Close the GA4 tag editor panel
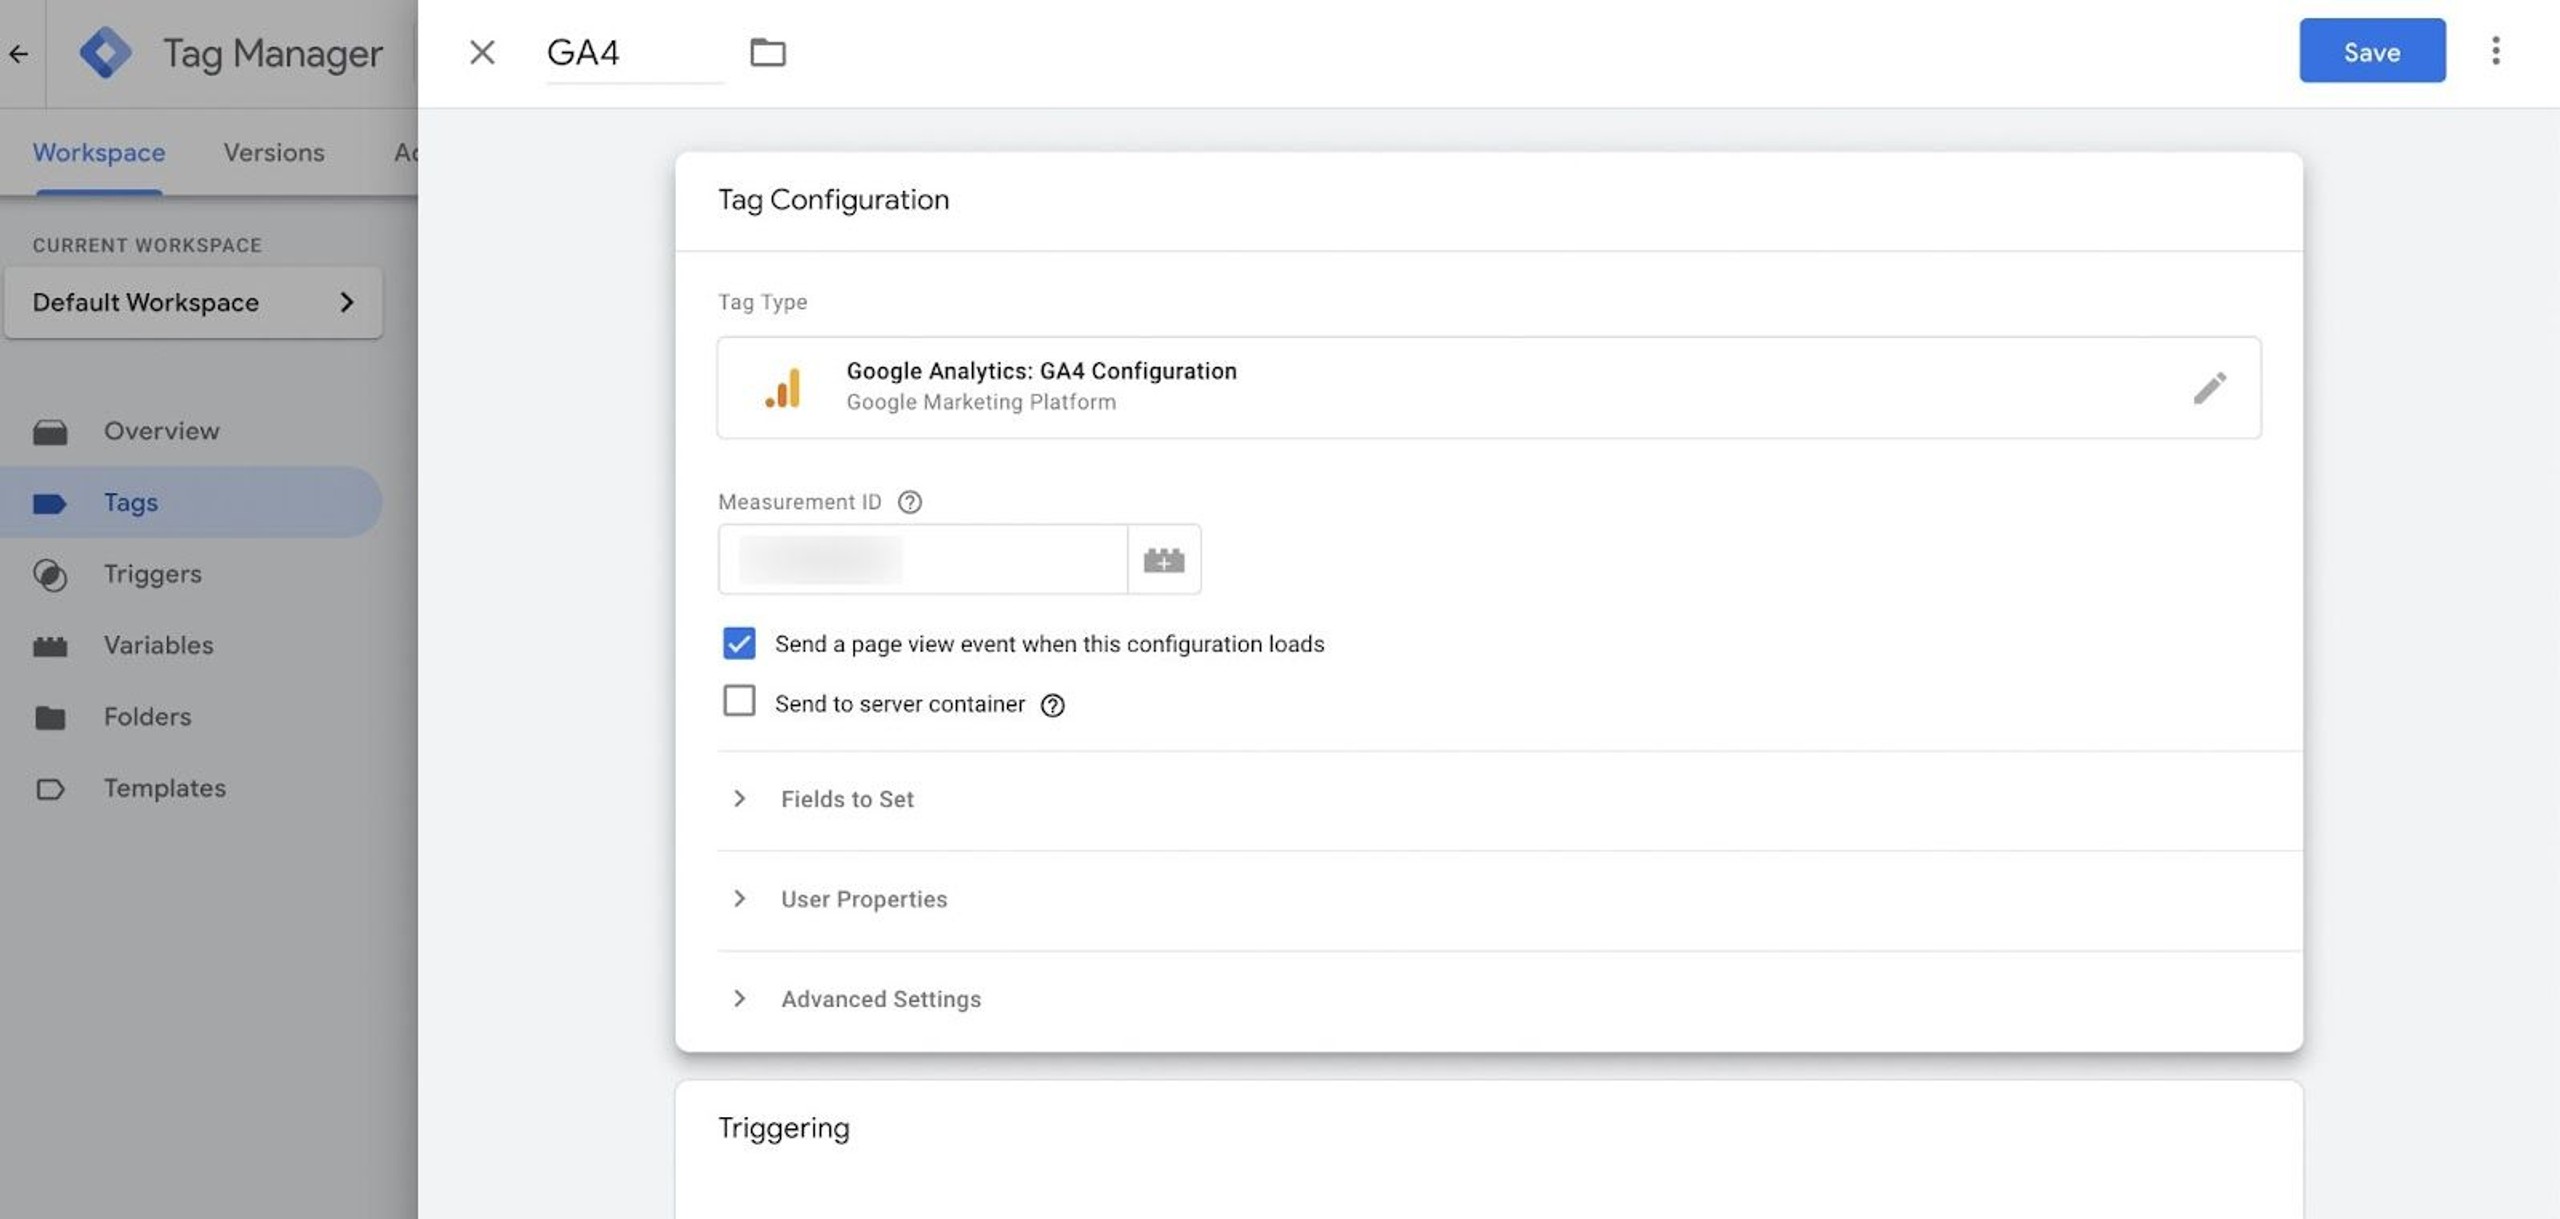2560x1219 pixels. [482, 52]
